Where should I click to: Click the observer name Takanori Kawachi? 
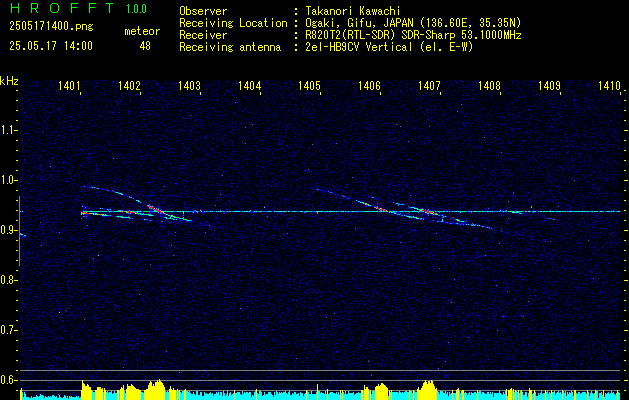[x=353, y=12]
